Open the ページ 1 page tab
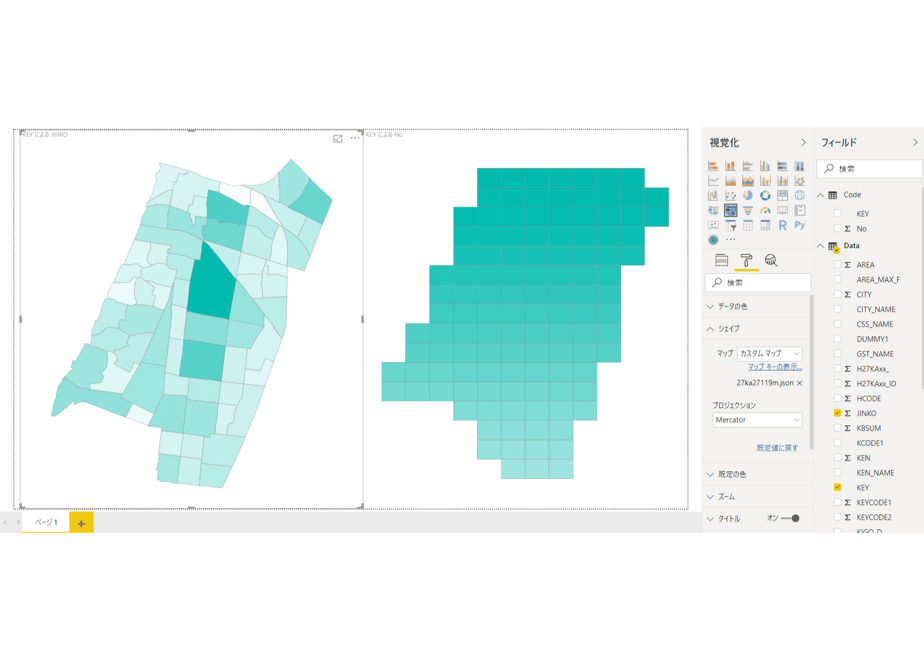 pos(46,522)
